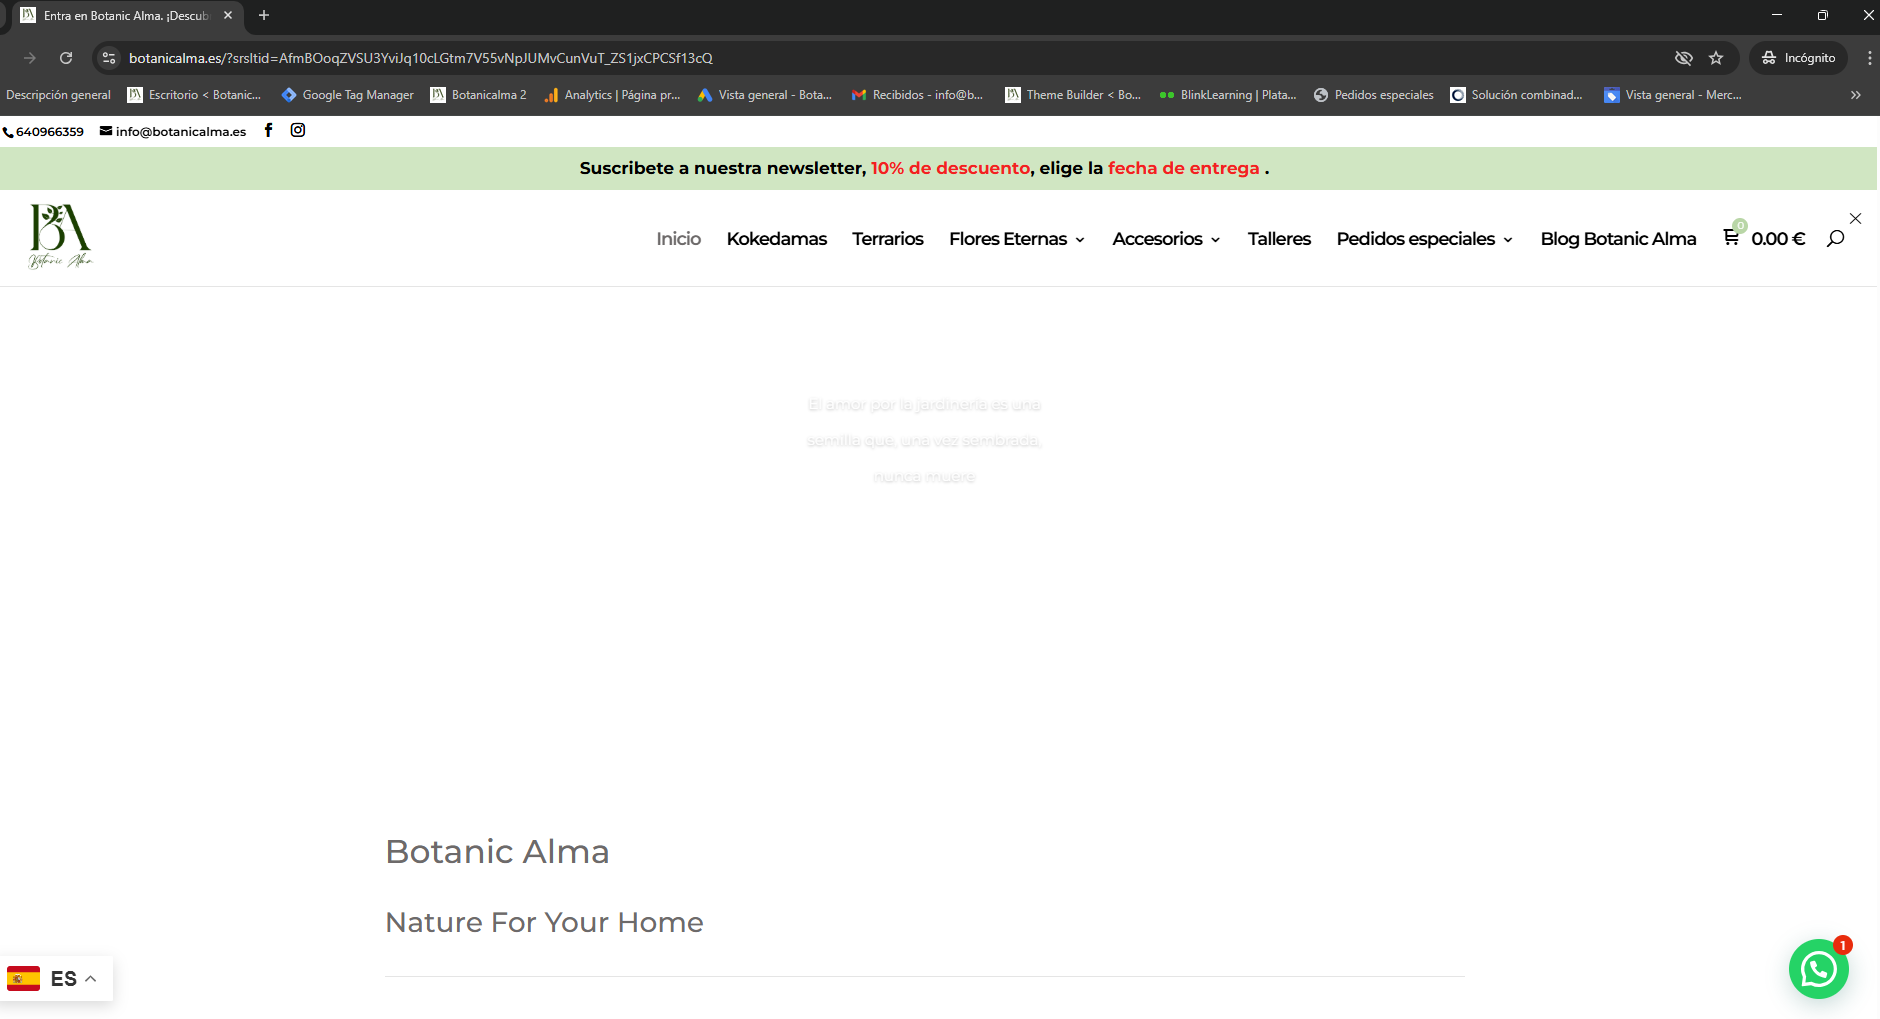Image resolution: width=1880 pixels, height=1019 pixels.
Task: Open the WhatsApp chat bubble
Action: pyautogui.click(x=1818, y=969)
